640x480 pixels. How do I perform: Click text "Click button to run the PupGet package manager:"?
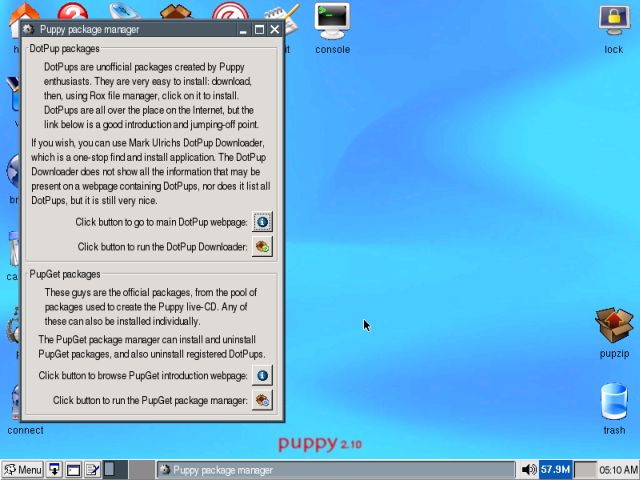[x=150, y=400]
